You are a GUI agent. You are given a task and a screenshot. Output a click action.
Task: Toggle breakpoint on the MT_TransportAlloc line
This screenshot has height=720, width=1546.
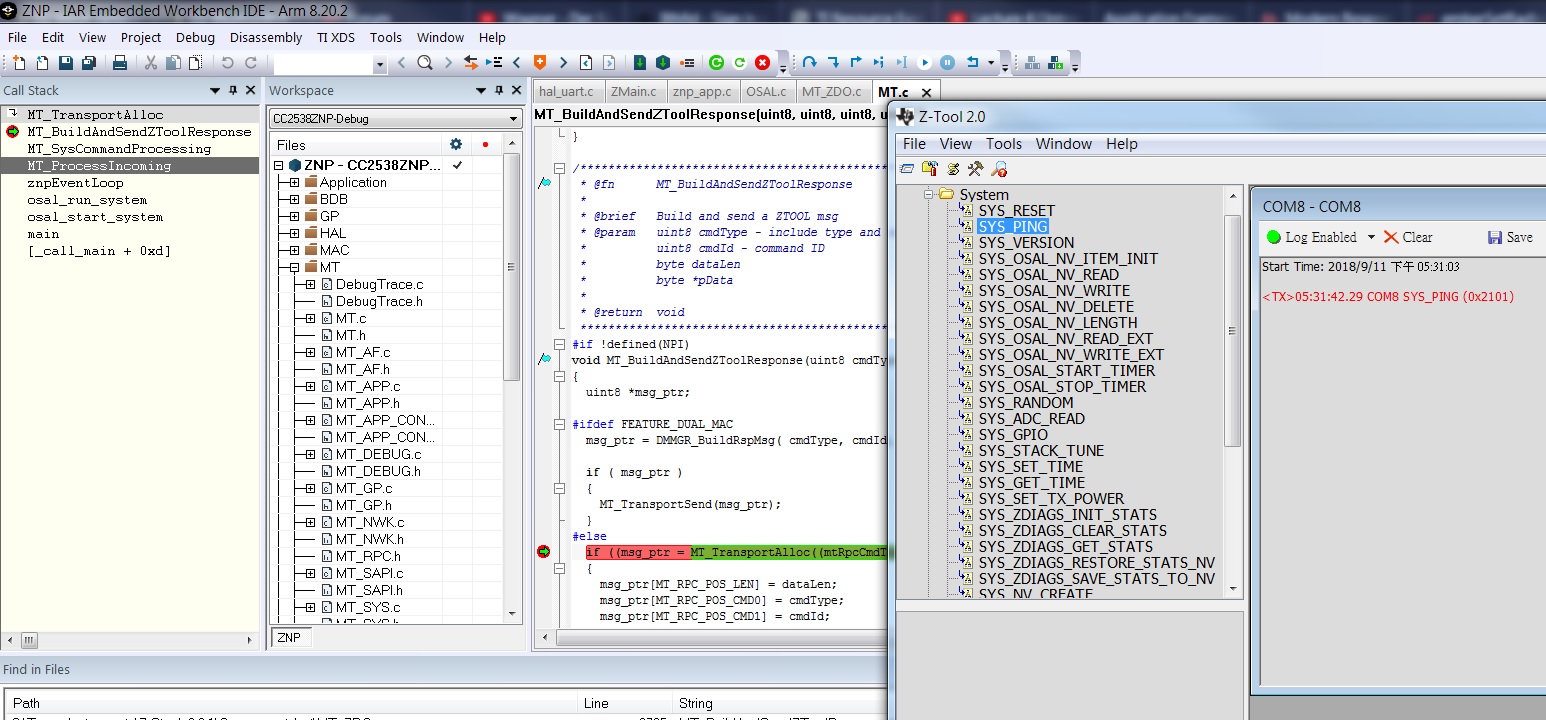[544, 552]
